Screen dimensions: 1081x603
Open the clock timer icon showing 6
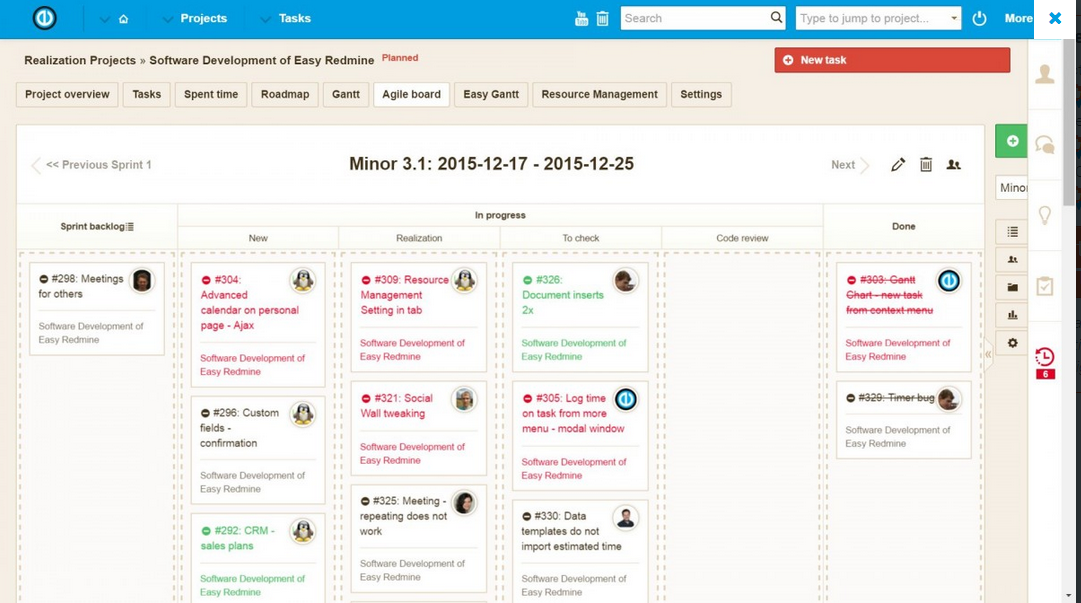pyautogui.click(x=1044, y=362)
